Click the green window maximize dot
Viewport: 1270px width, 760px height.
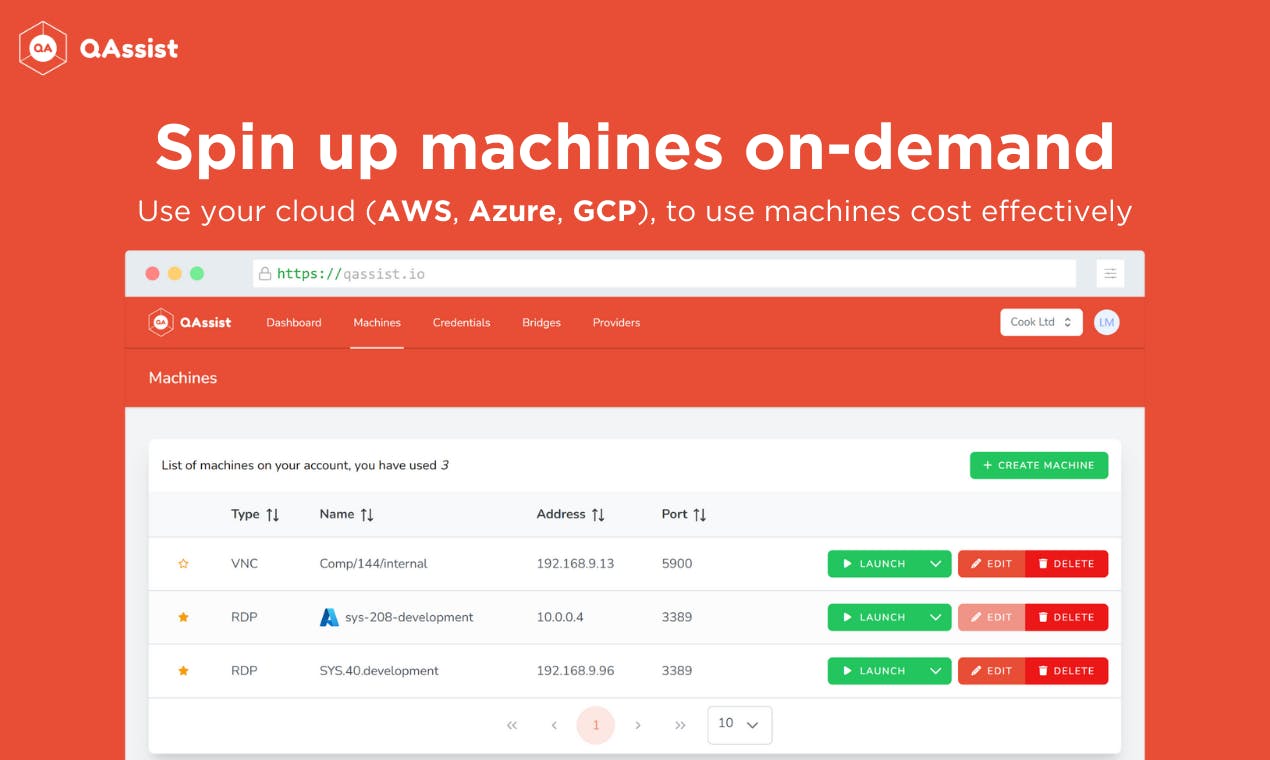point(197,273)
